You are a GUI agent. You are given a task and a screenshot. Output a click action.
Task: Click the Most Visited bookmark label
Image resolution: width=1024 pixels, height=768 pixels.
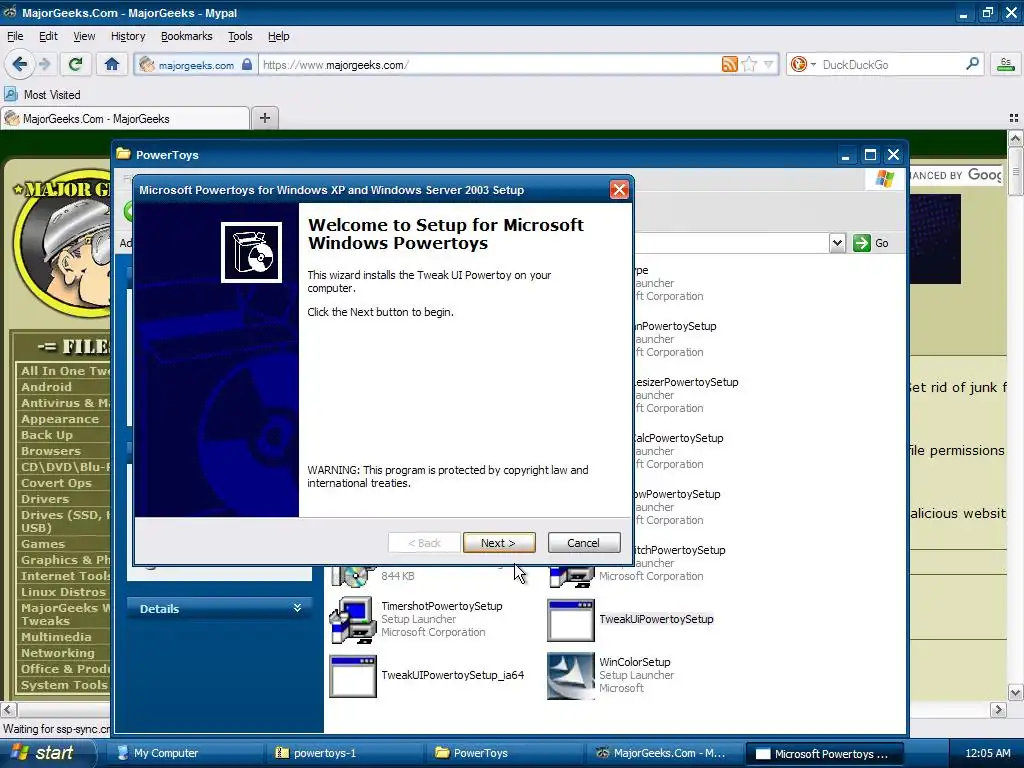click(52, 95)
